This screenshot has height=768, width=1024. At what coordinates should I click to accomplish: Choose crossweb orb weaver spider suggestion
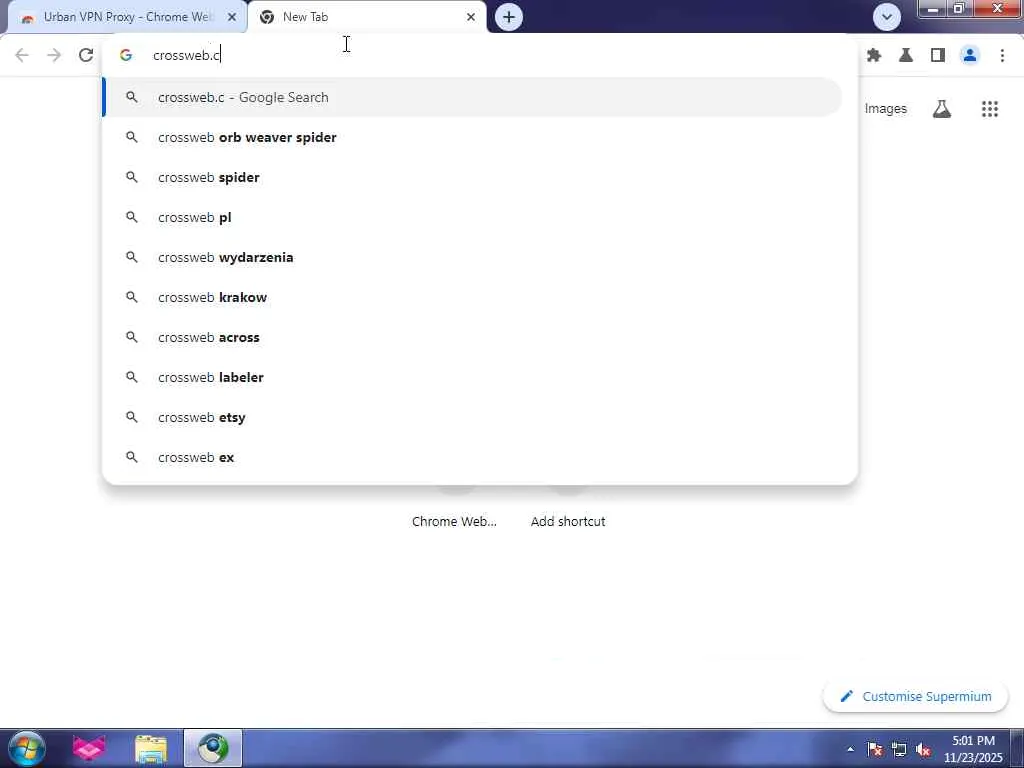(x=473, y=137)
